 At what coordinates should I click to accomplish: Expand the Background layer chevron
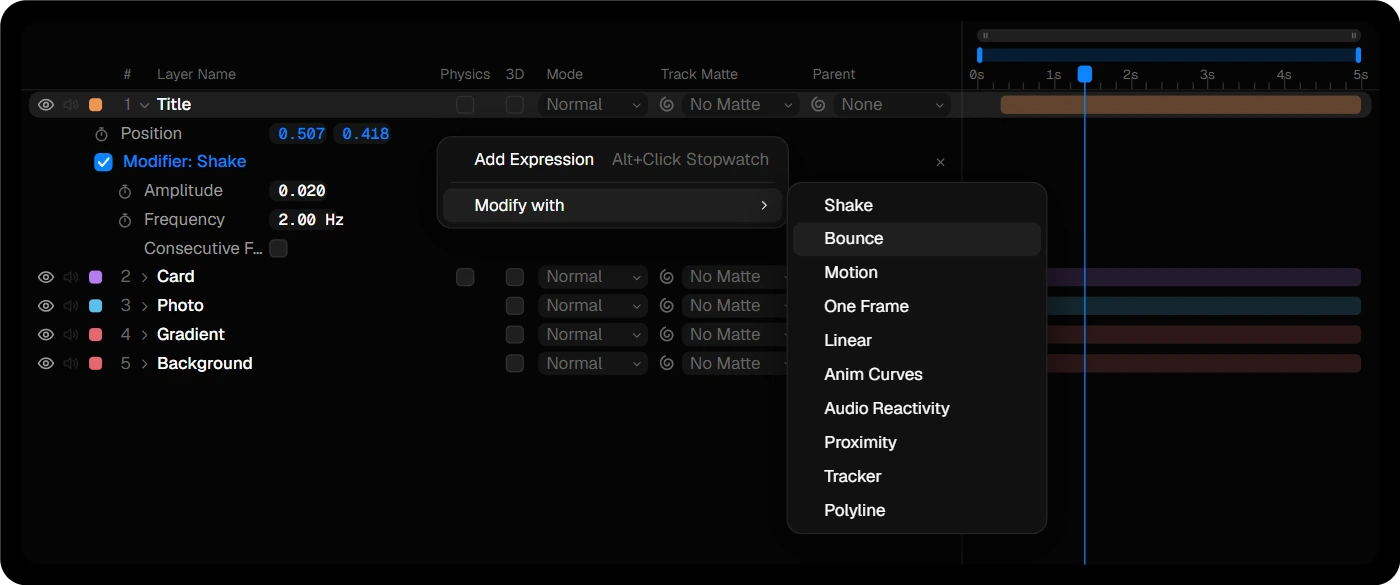click(144, 364)
